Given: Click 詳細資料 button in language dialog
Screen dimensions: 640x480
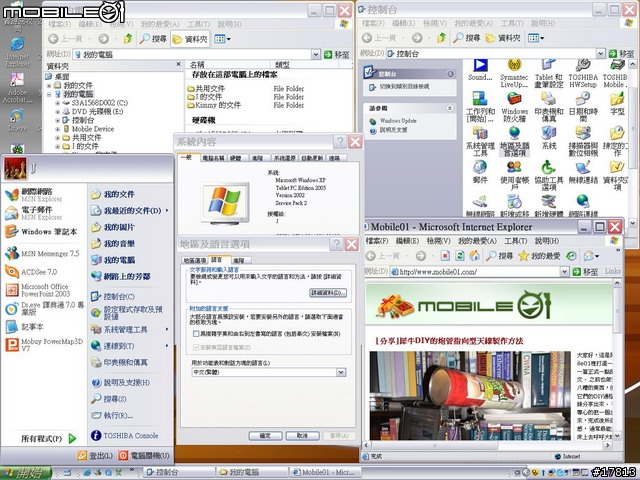Looking at the screenshot, I should point(328,293).
